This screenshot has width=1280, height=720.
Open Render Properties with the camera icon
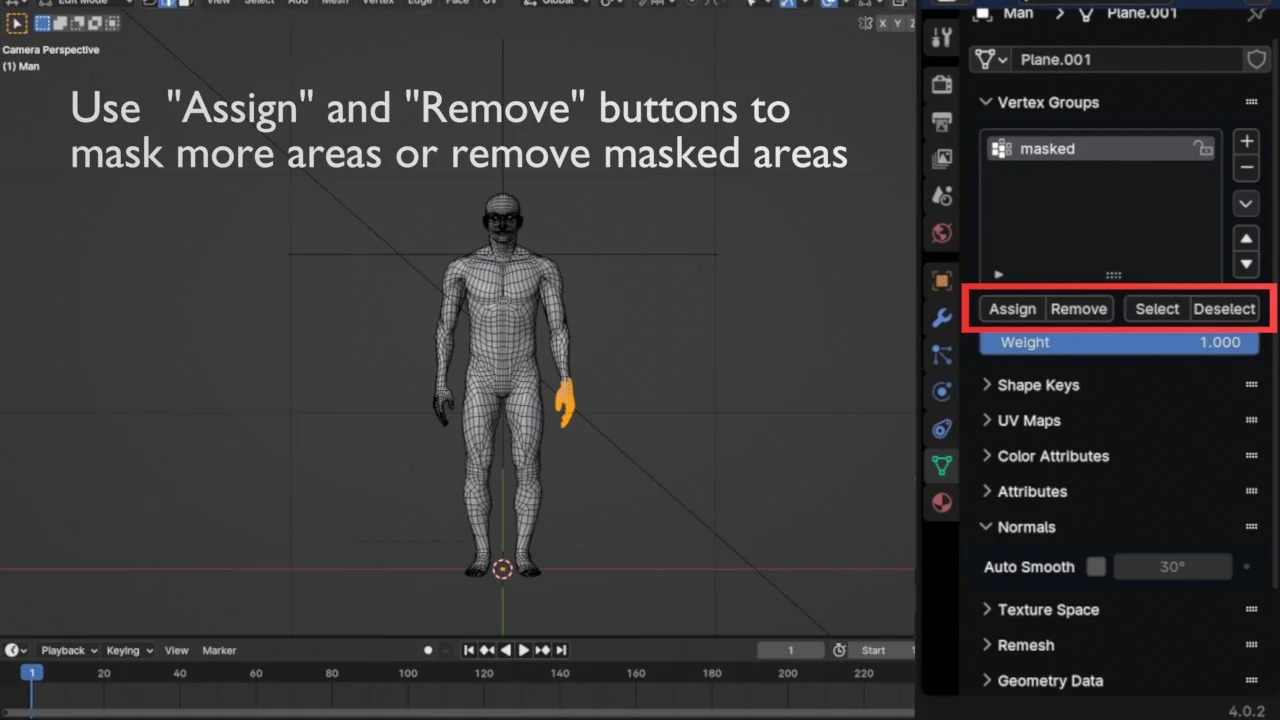(x=941, y=84)
